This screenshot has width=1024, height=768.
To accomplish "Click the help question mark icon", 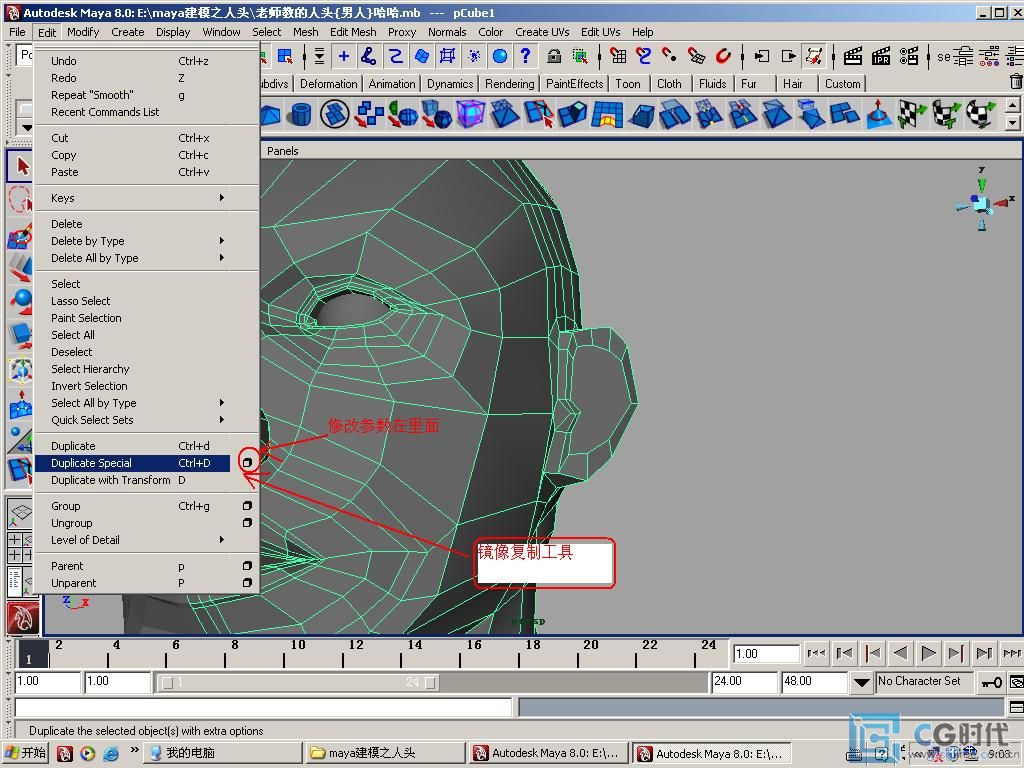I will pyautogui.click(x=526, y=56).
